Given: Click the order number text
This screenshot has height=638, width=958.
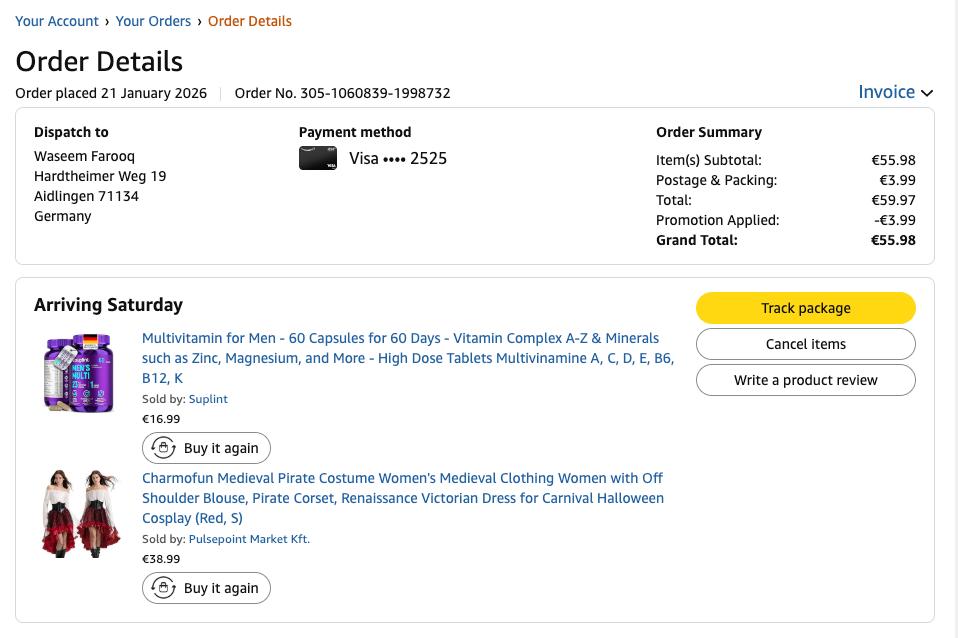Looking at the screenshot, I should pos(342,93).
